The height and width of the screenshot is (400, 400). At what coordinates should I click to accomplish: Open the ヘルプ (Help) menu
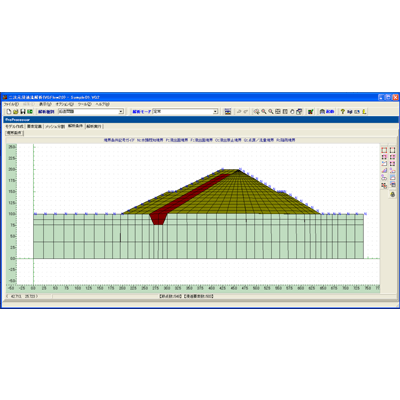pos(102,104)
